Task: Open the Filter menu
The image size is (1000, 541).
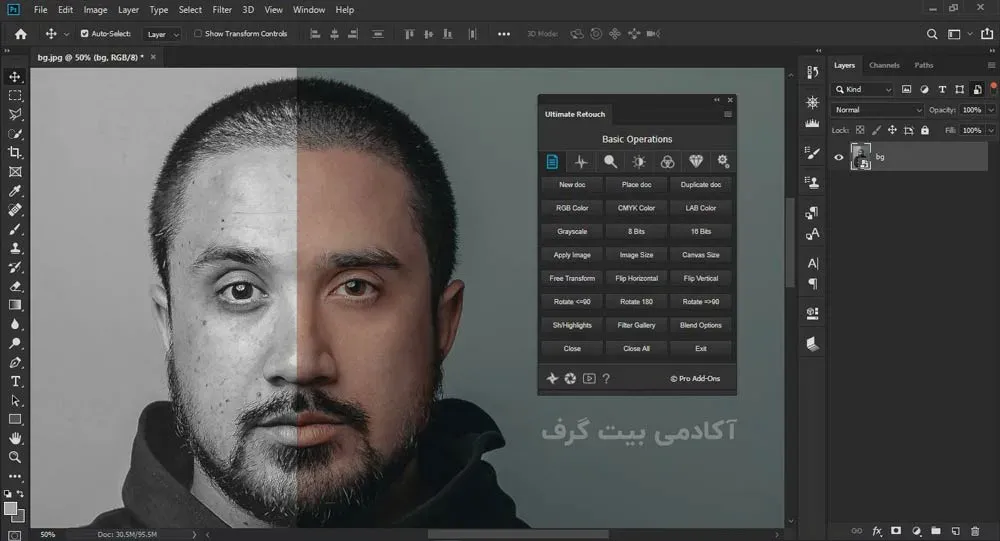Action: coord(222,10)
